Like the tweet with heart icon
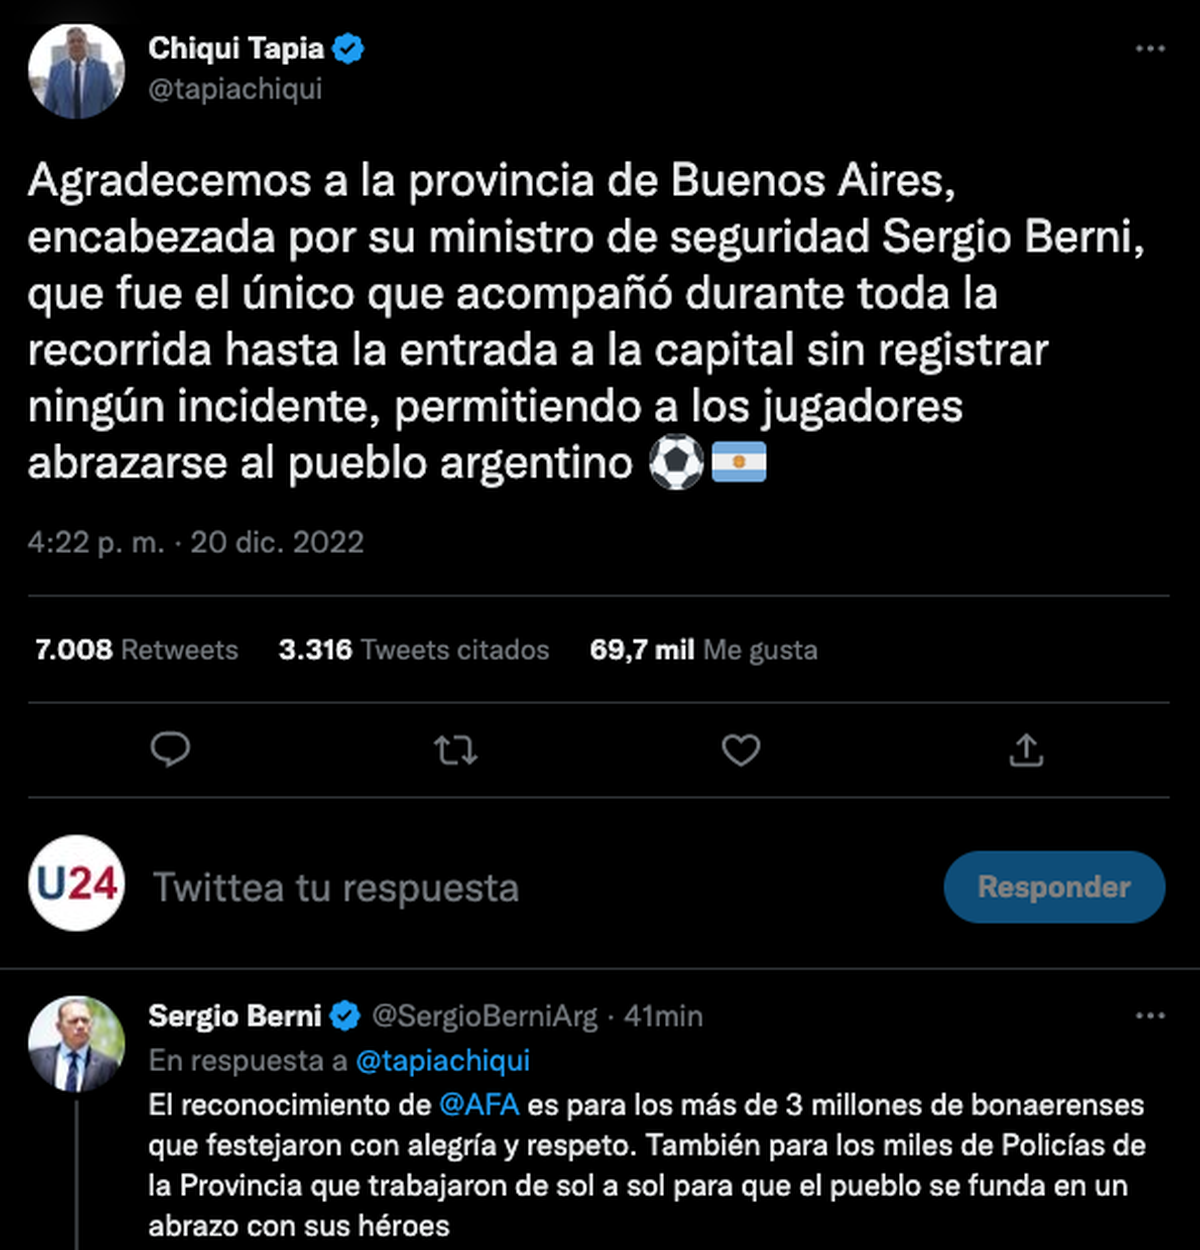This screenshot has height=1250, width=1200. pyautogui.click(x=741, y=750)
